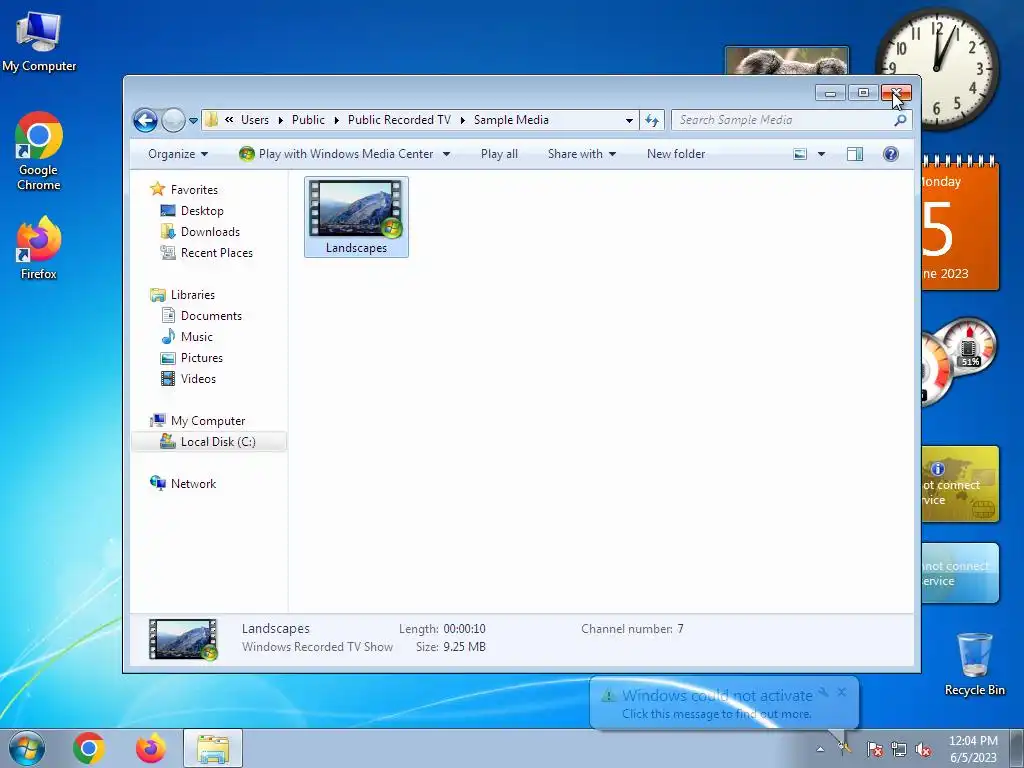The height and width of the screenshot is (768, 1024).
Task: Click Play with Windows Media Center
Action: click(337, 154)
